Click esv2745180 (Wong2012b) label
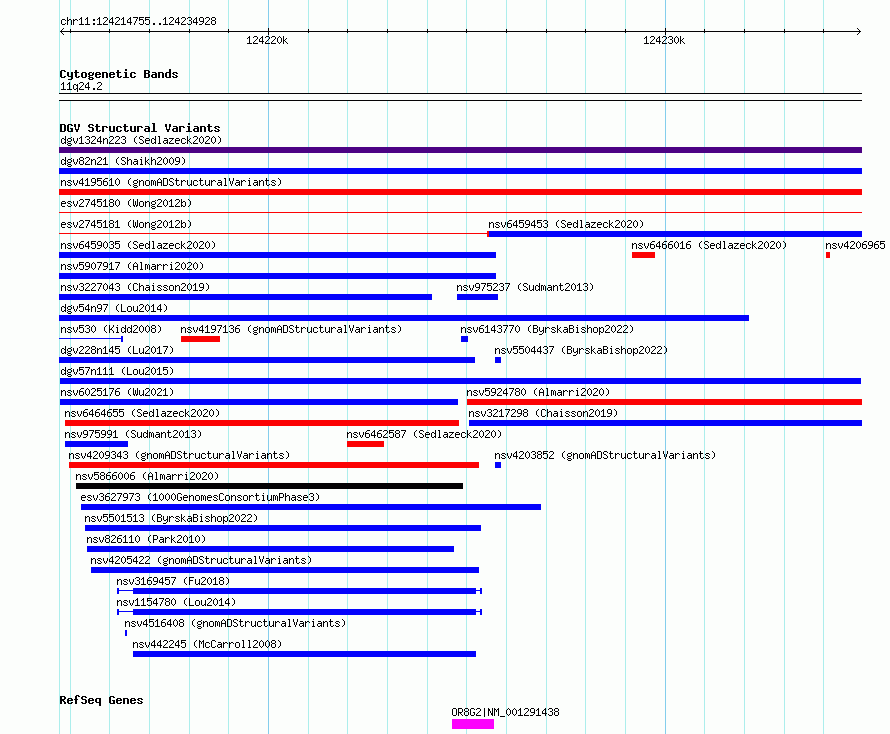The height and width of the screenshot is (734, 890). 126,203
